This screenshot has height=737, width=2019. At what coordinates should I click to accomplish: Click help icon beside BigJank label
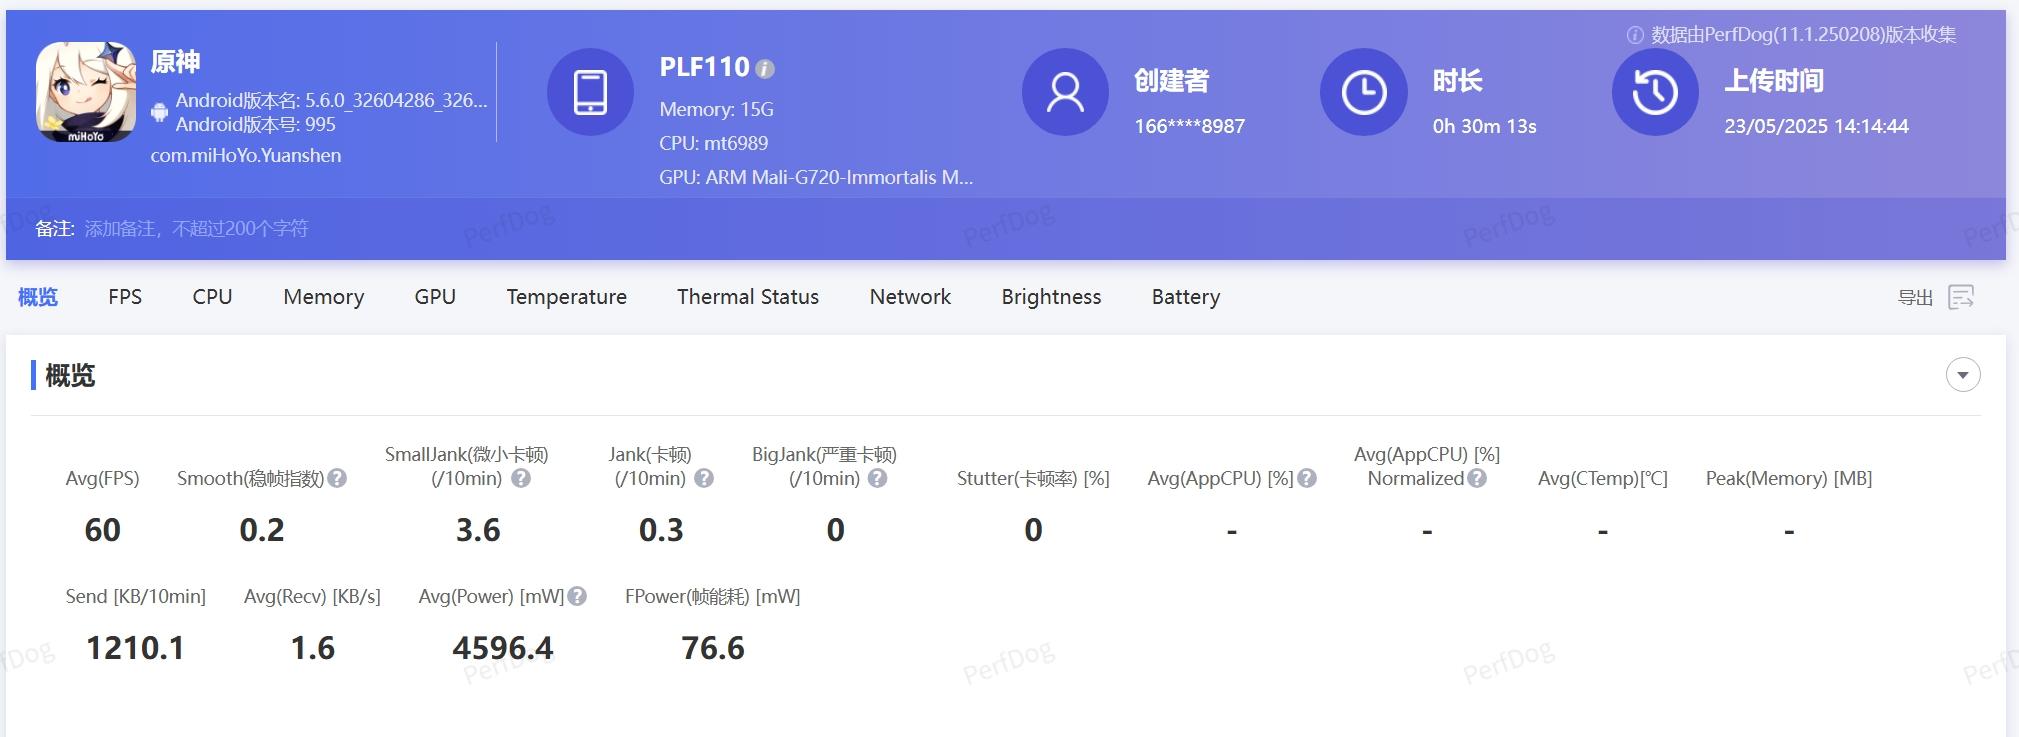coord(877,479)
